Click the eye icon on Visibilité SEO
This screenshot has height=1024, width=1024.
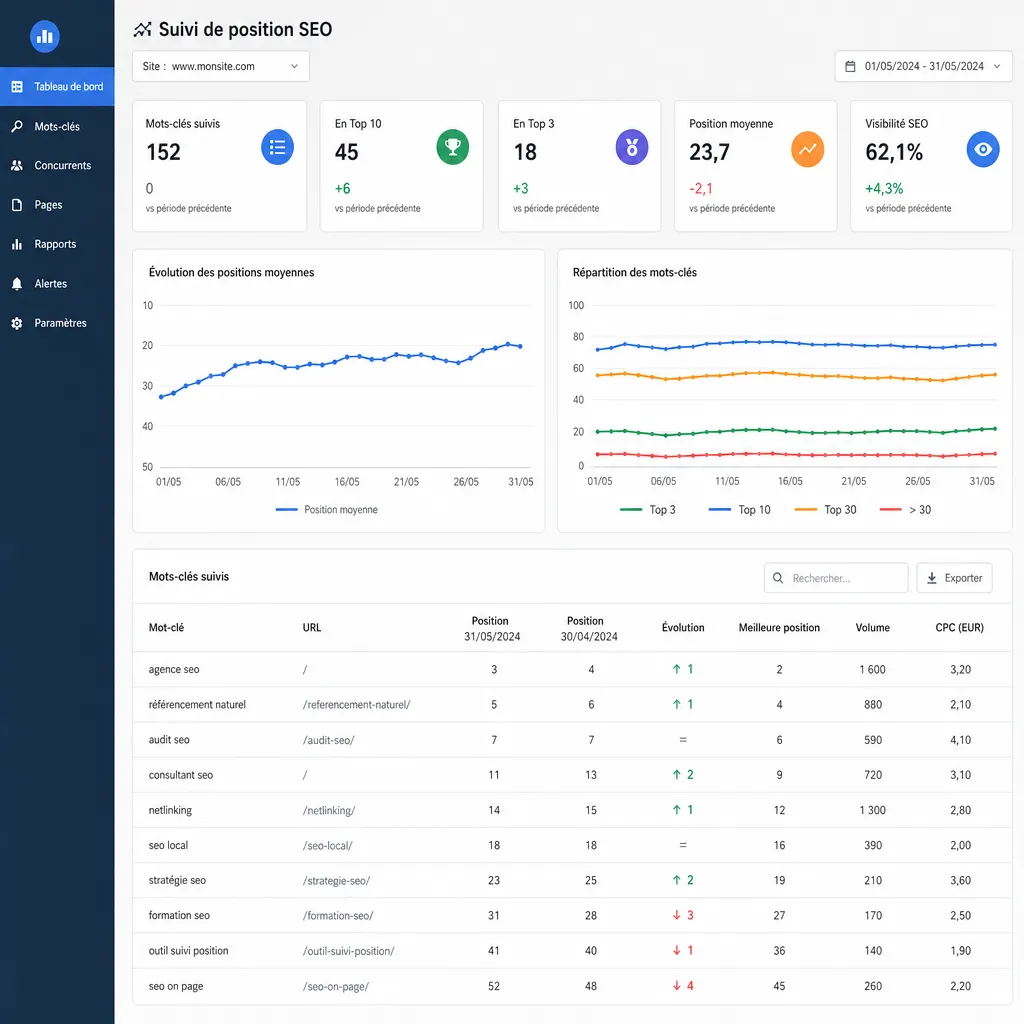pos(983,149)
